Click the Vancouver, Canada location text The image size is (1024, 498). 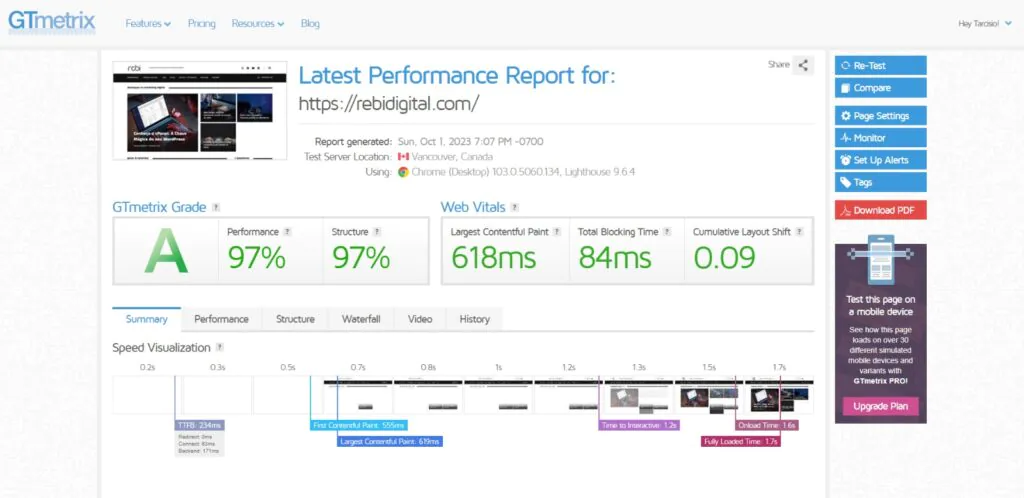[452, 157]
